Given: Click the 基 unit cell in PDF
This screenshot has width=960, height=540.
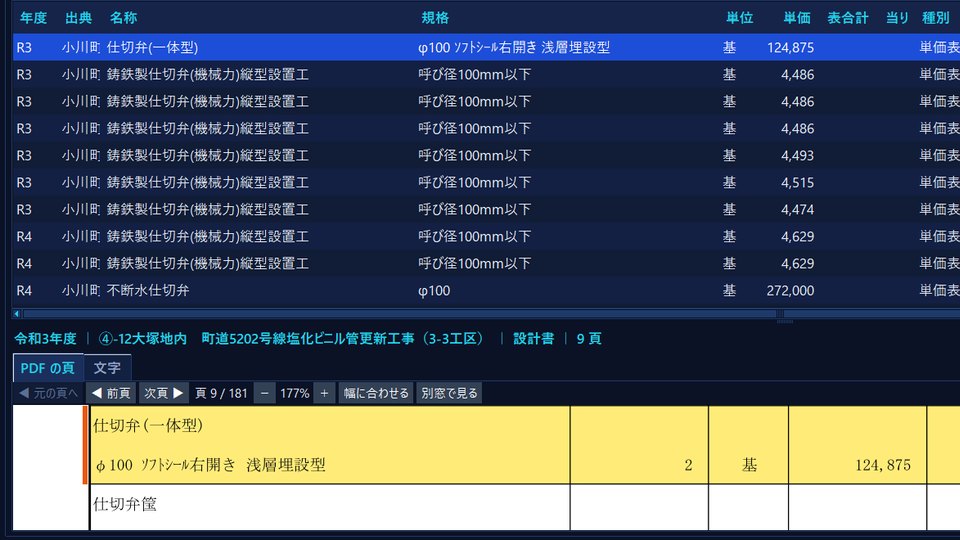Looking at the screenshot, I should click(x=749, y=465).
